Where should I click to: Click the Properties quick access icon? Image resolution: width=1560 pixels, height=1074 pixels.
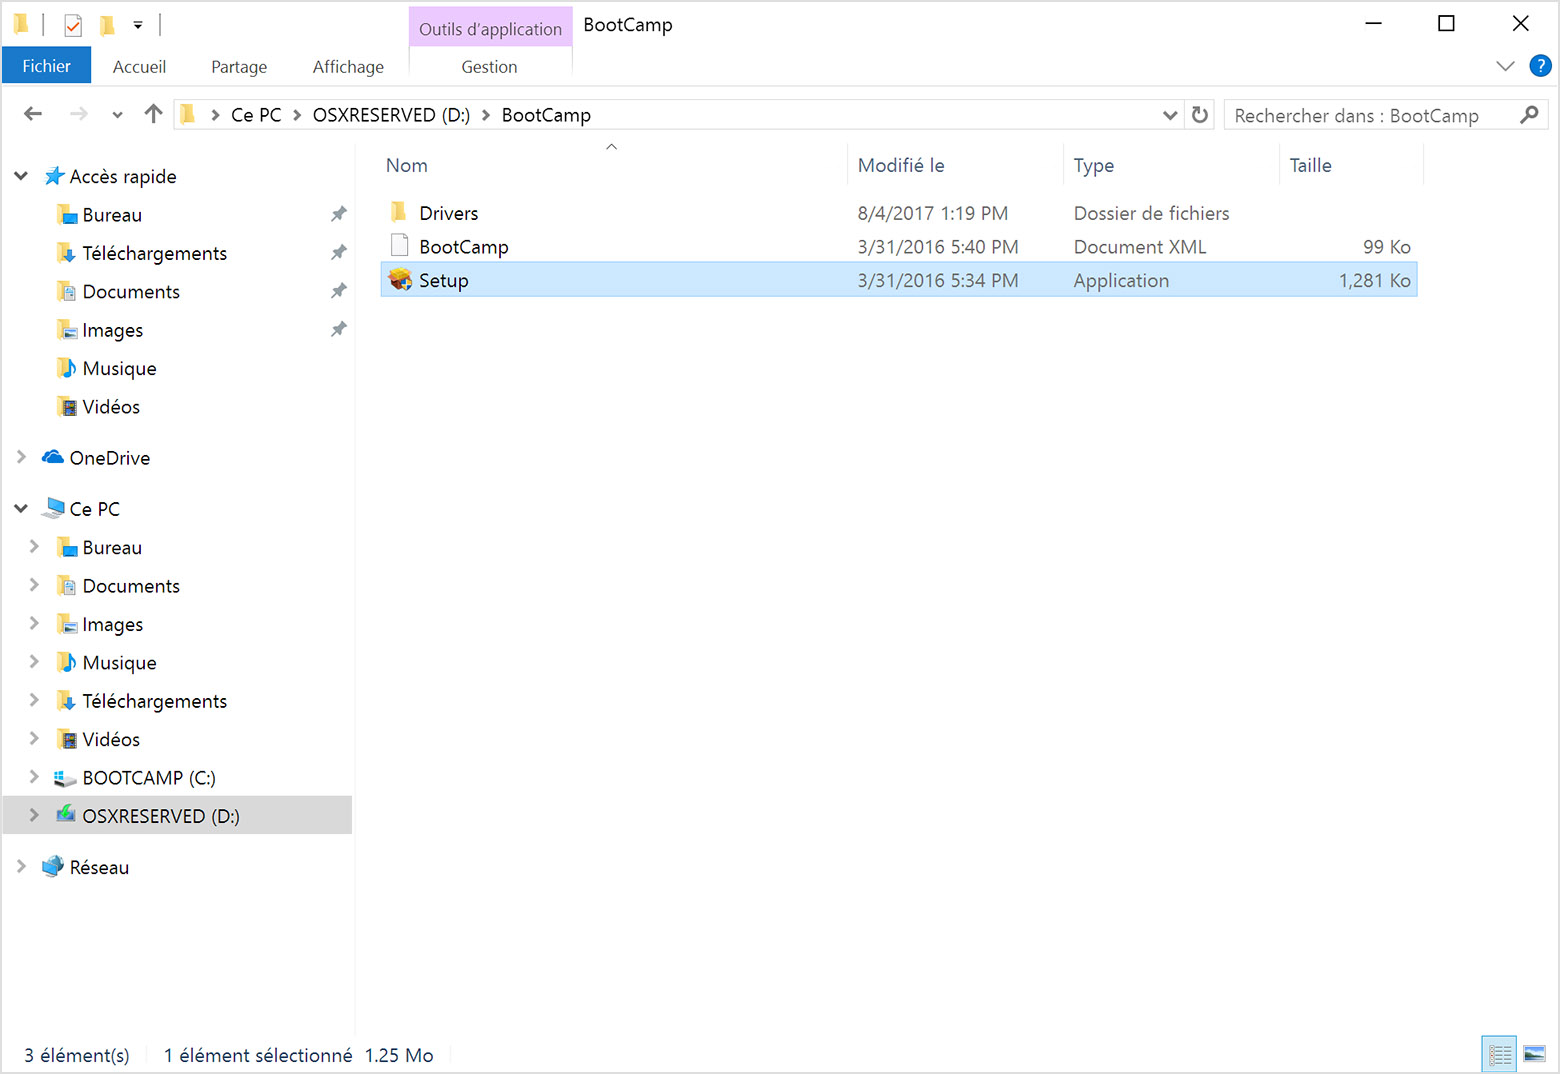[73, 24]
